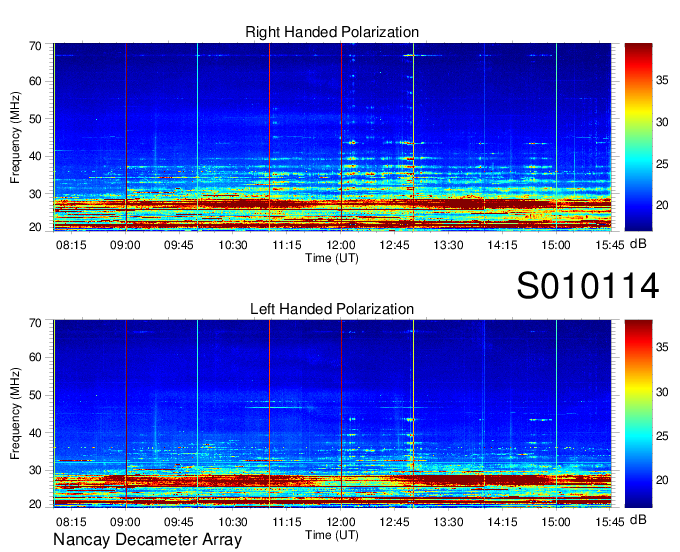
Task: Click the '15:45' tick on bottom plot
Action: [610, 522]
